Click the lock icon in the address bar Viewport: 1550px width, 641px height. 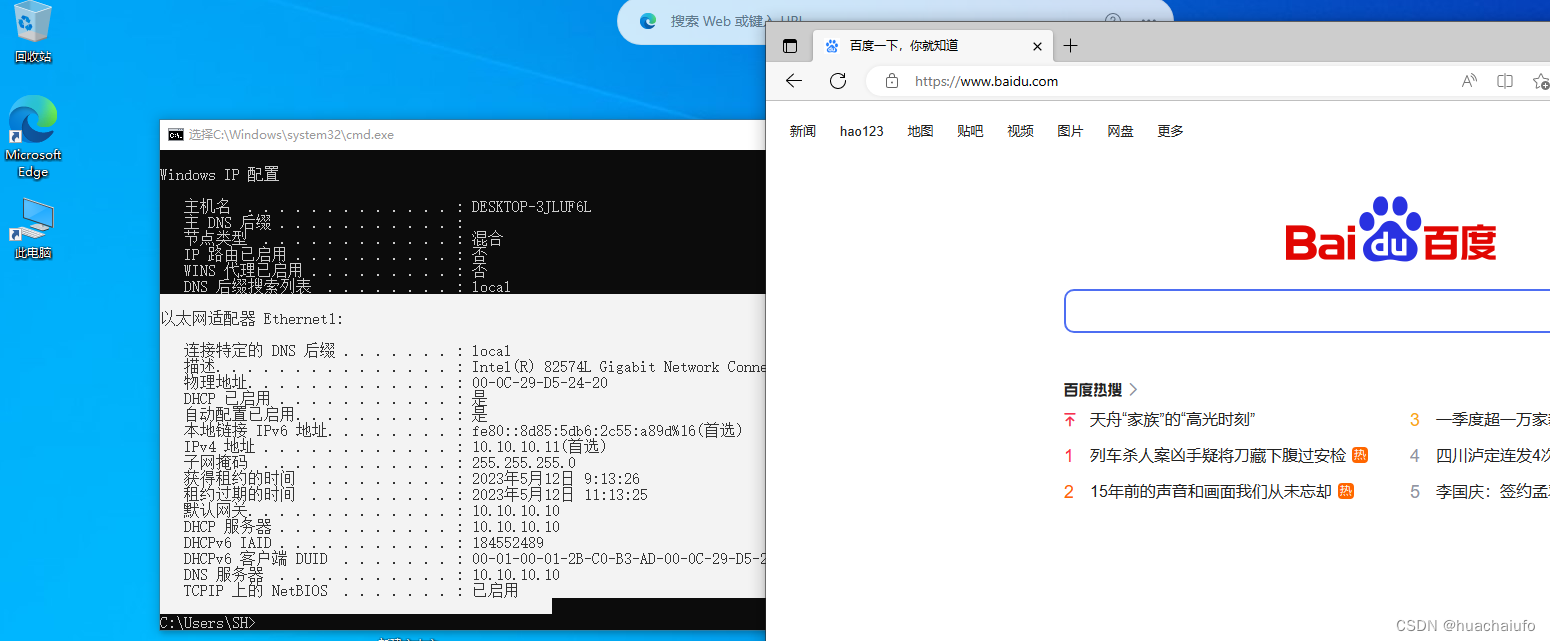tap(891, 81)
